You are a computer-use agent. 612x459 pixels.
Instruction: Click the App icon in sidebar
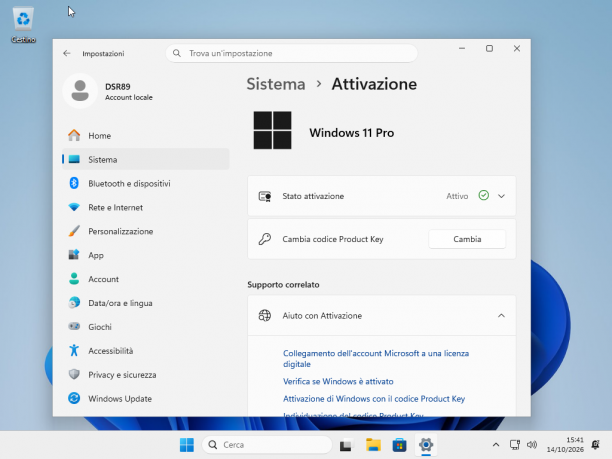click(x=74, y=255)
